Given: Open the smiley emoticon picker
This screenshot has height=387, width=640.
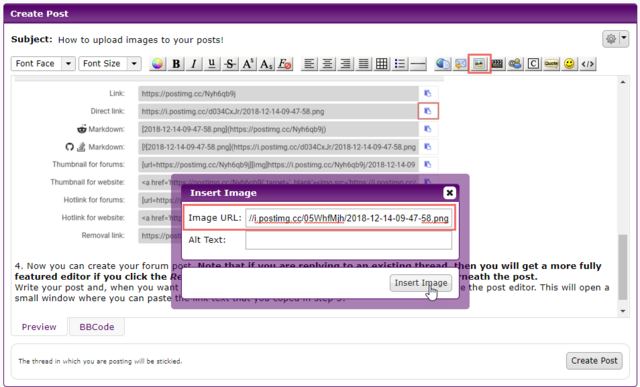Looking at the screenshot, I should coord(569,64).
